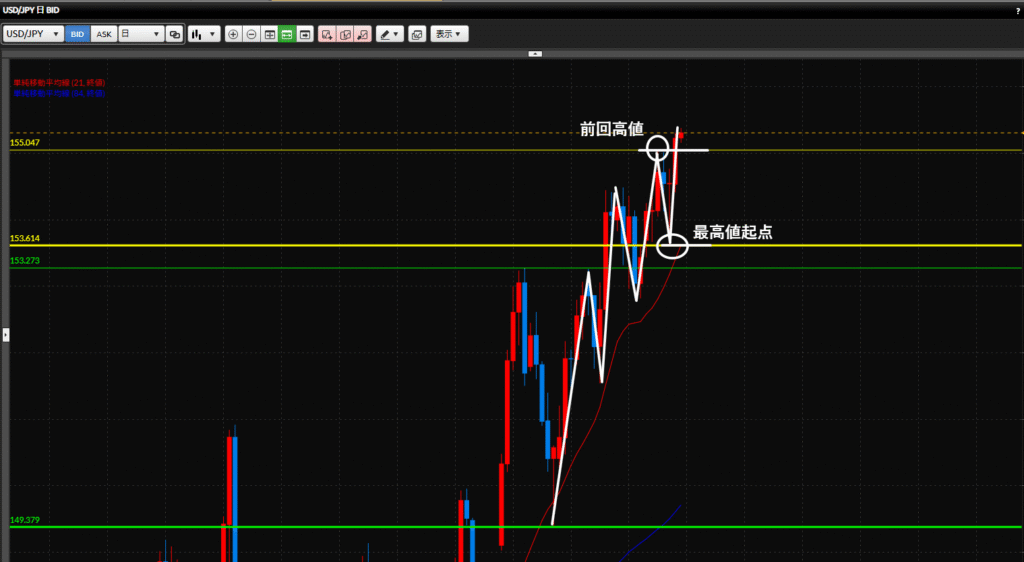Click the grid layout icon
Viewport: 1024px width, 562px height.
269,34
